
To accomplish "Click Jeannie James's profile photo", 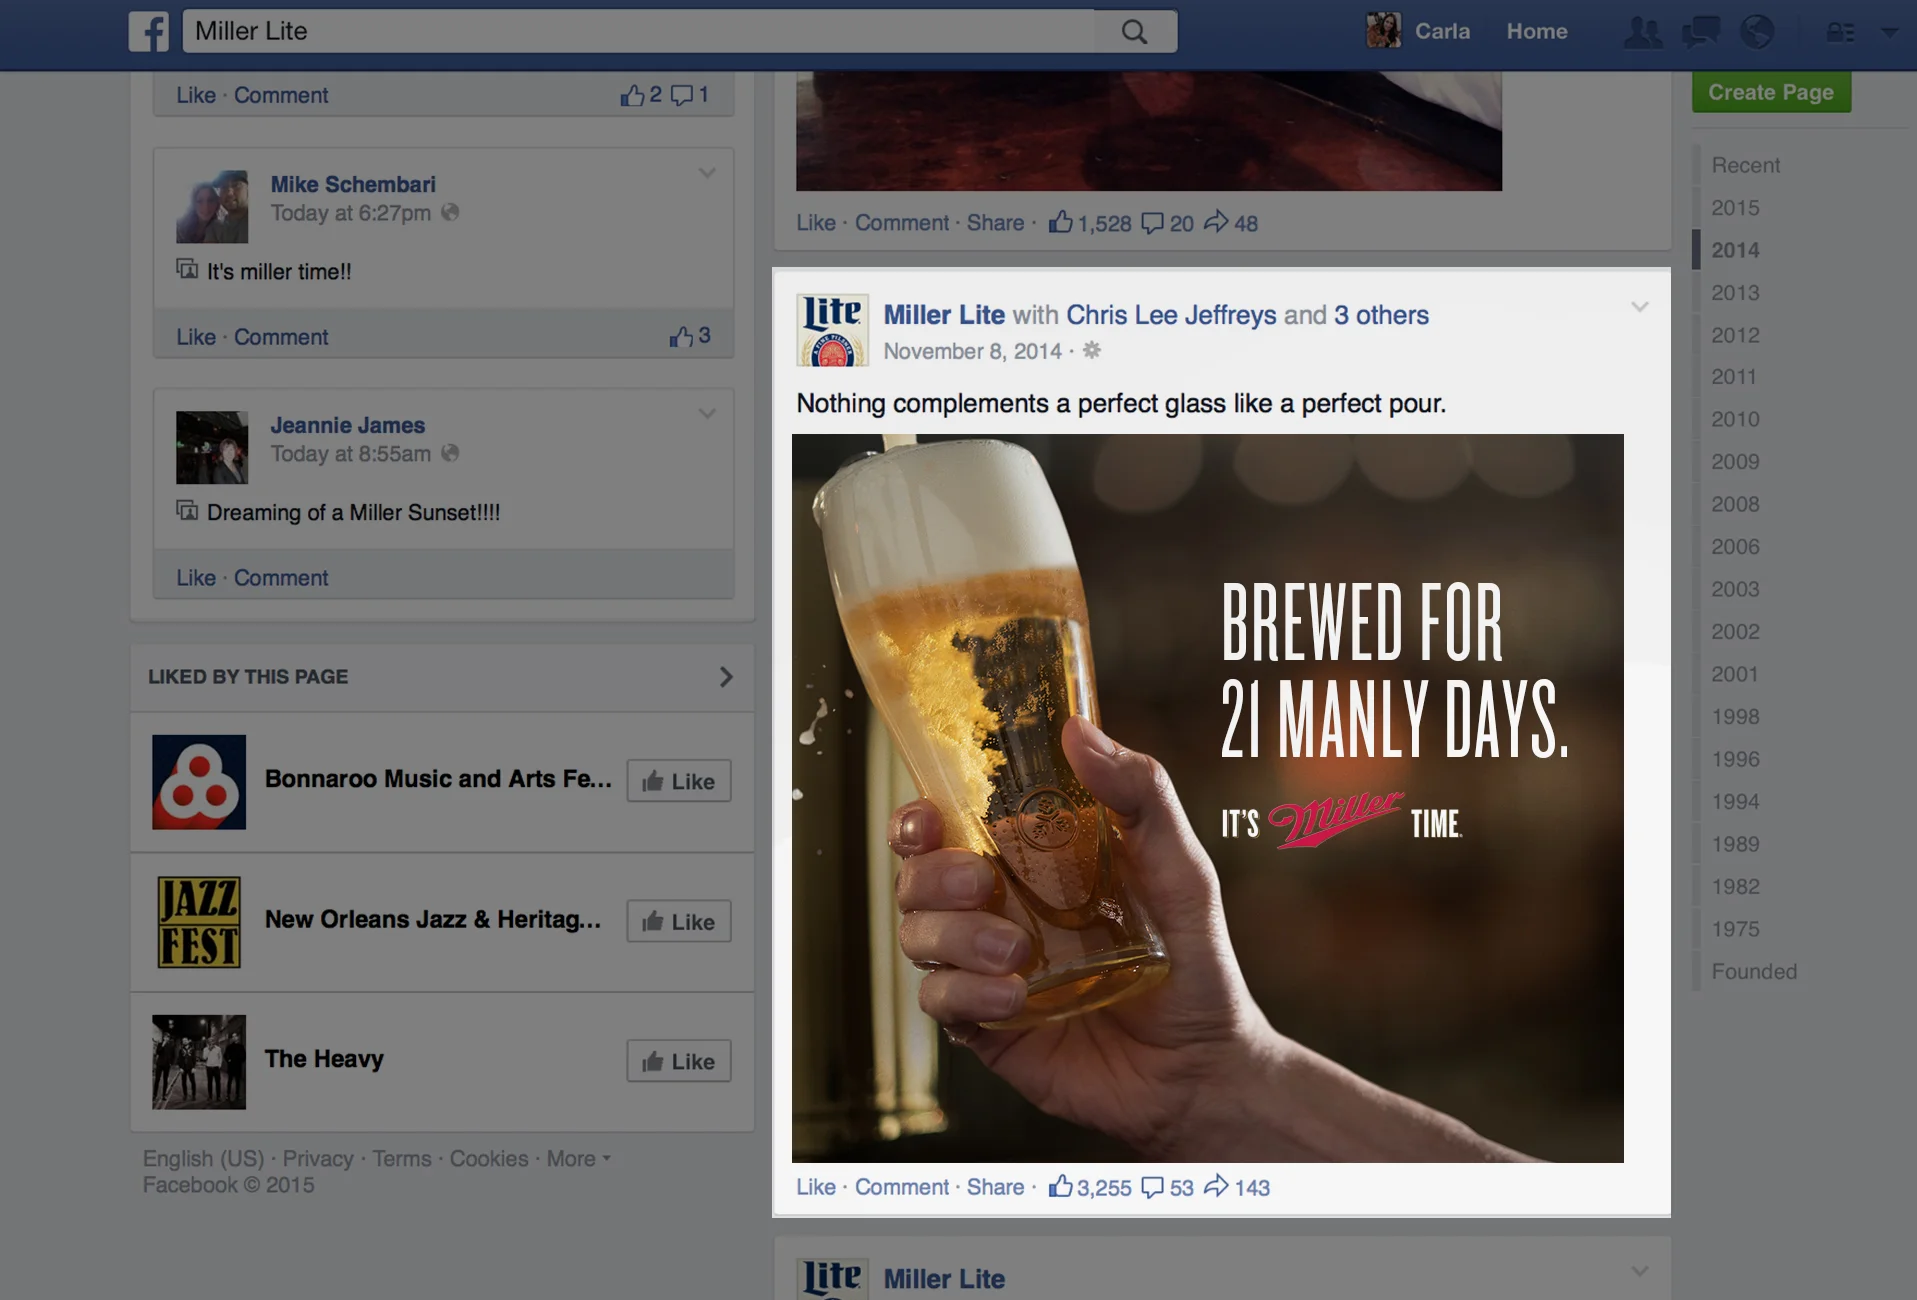I will click(212, 448).
